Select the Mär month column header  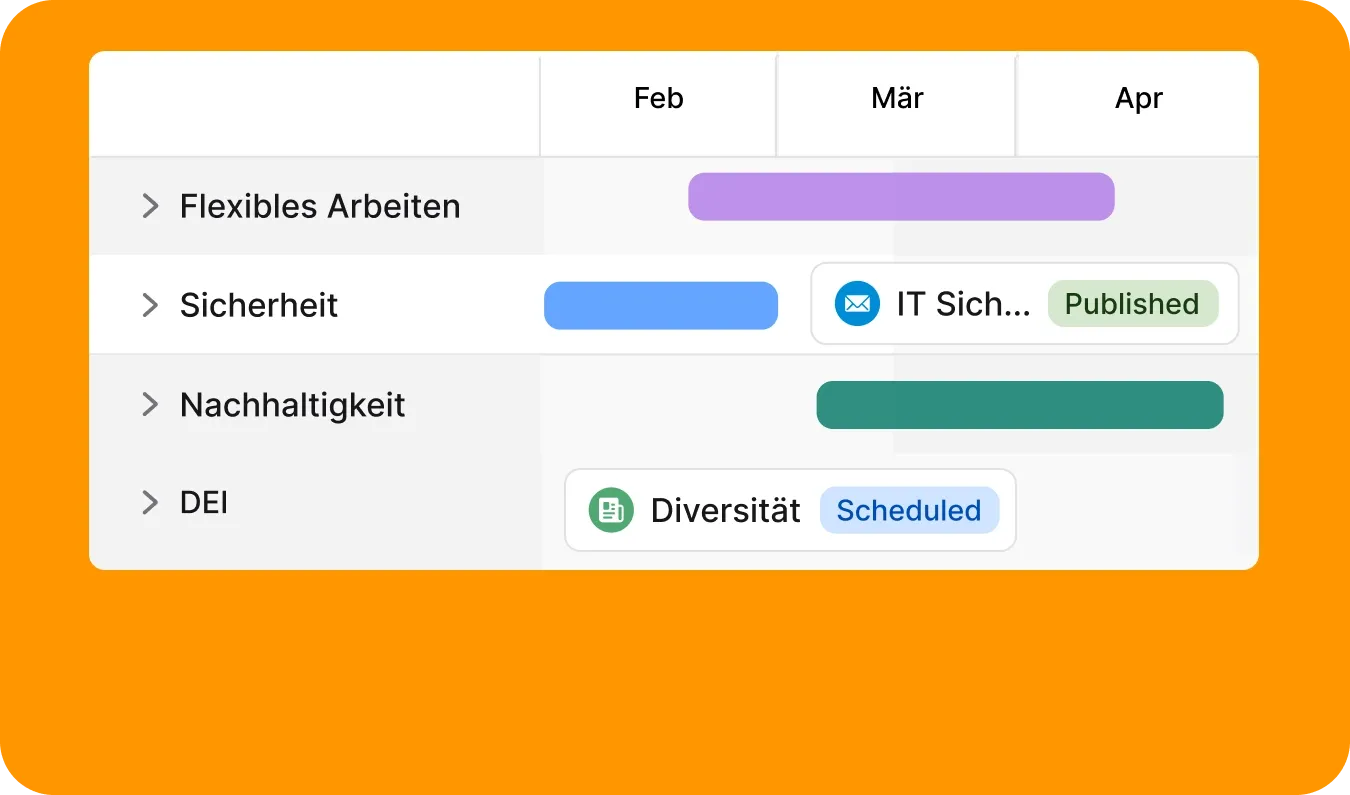pos(897,98)
